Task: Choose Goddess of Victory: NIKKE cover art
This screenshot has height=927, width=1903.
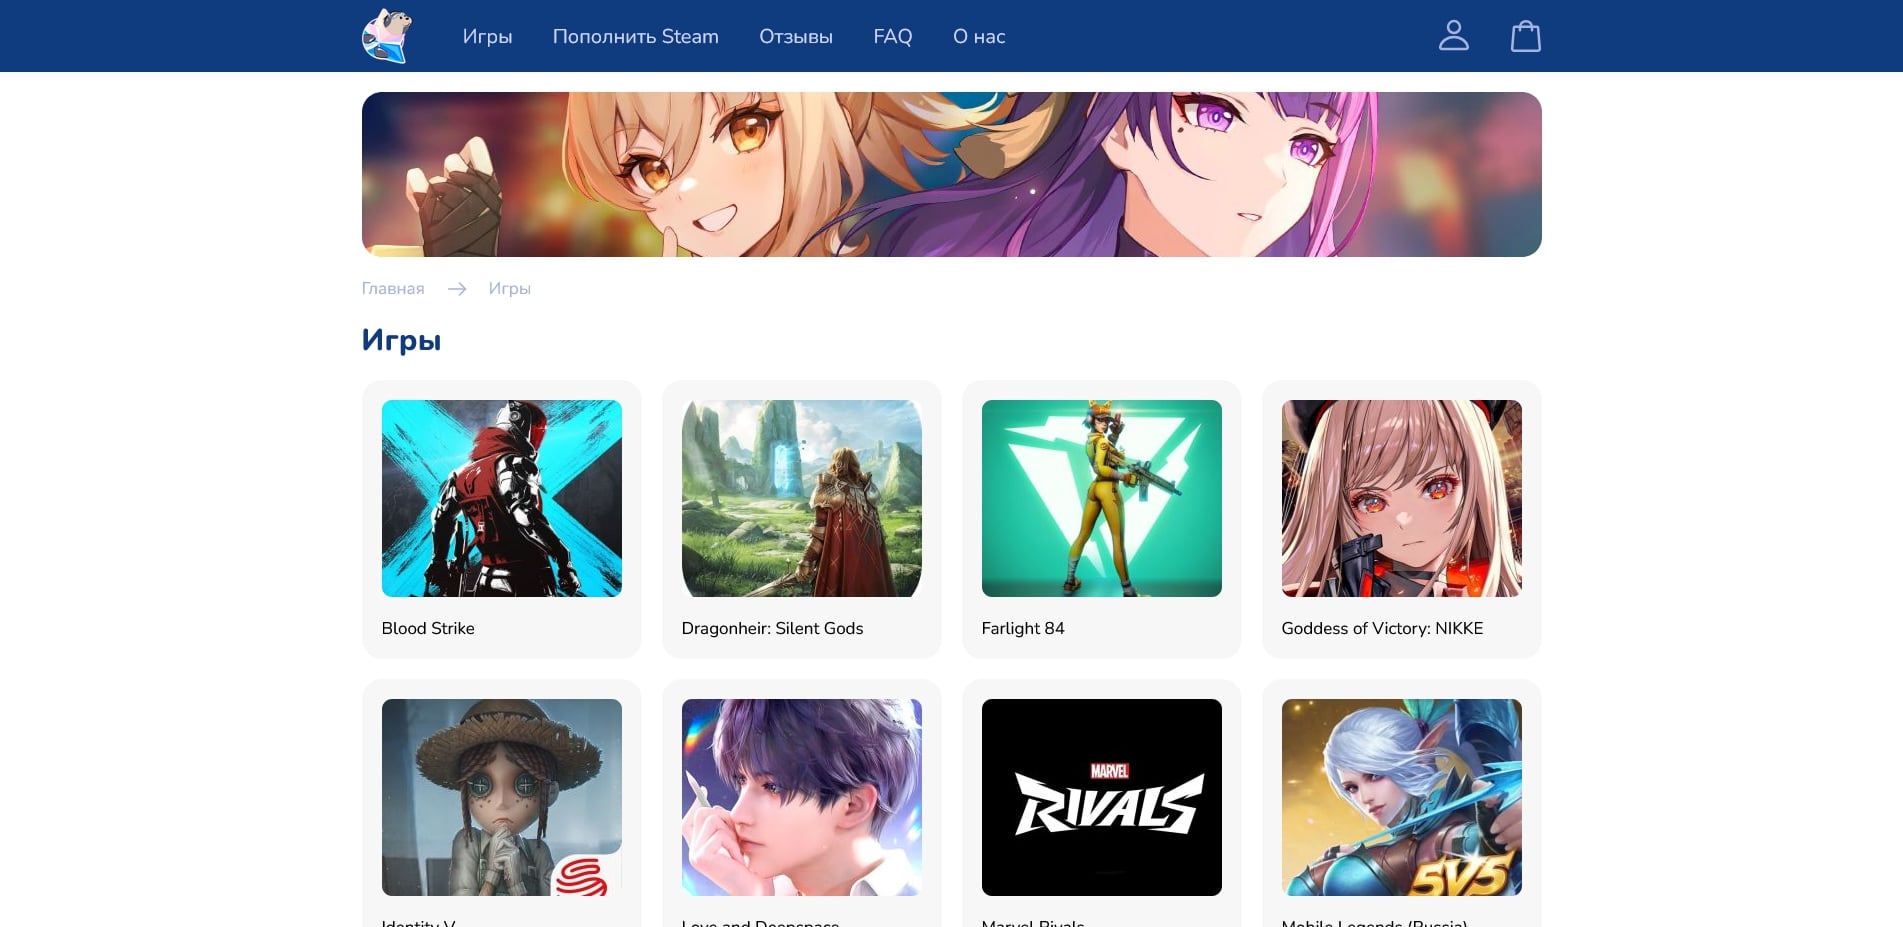Action: (1401, 498)
